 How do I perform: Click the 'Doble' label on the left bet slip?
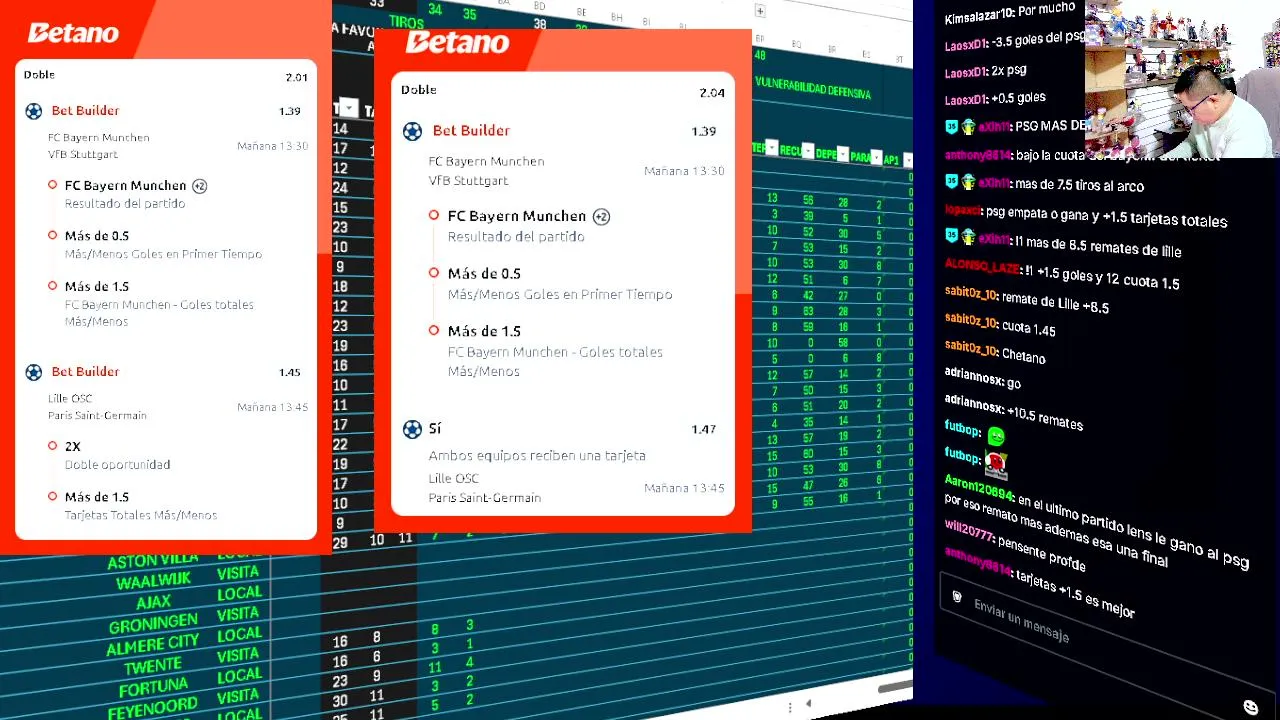click(x=40, y=75)
